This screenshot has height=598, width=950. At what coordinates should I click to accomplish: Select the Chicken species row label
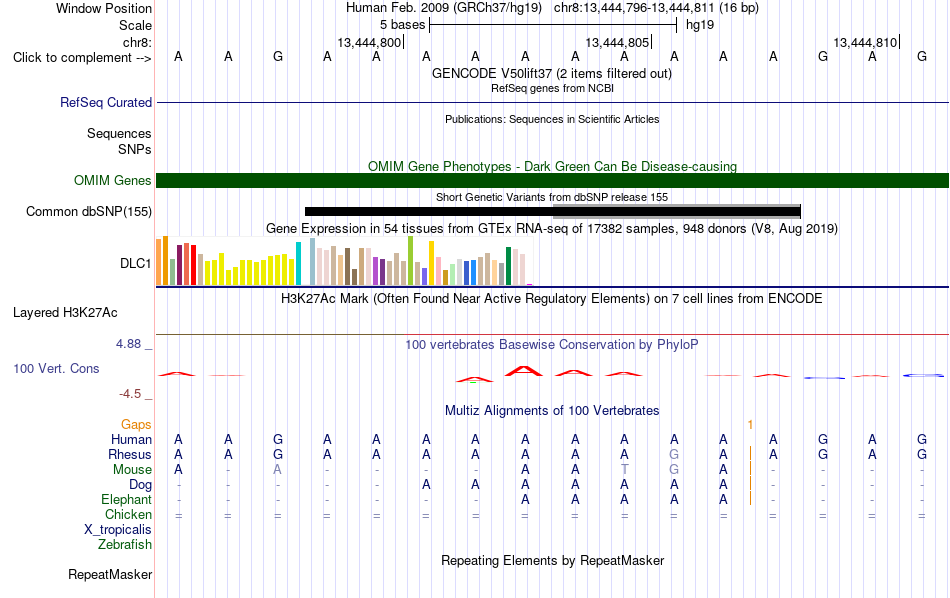click(x=128, y=514)
